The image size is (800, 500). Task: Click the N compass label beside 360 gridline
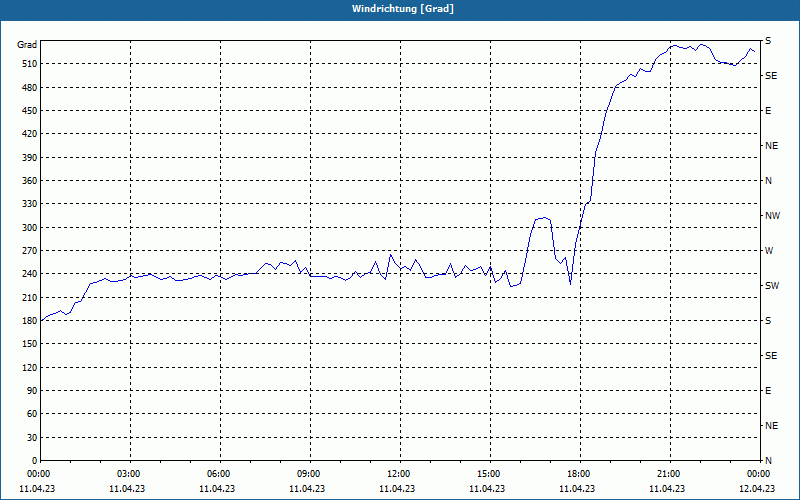[x=768, y=181]
